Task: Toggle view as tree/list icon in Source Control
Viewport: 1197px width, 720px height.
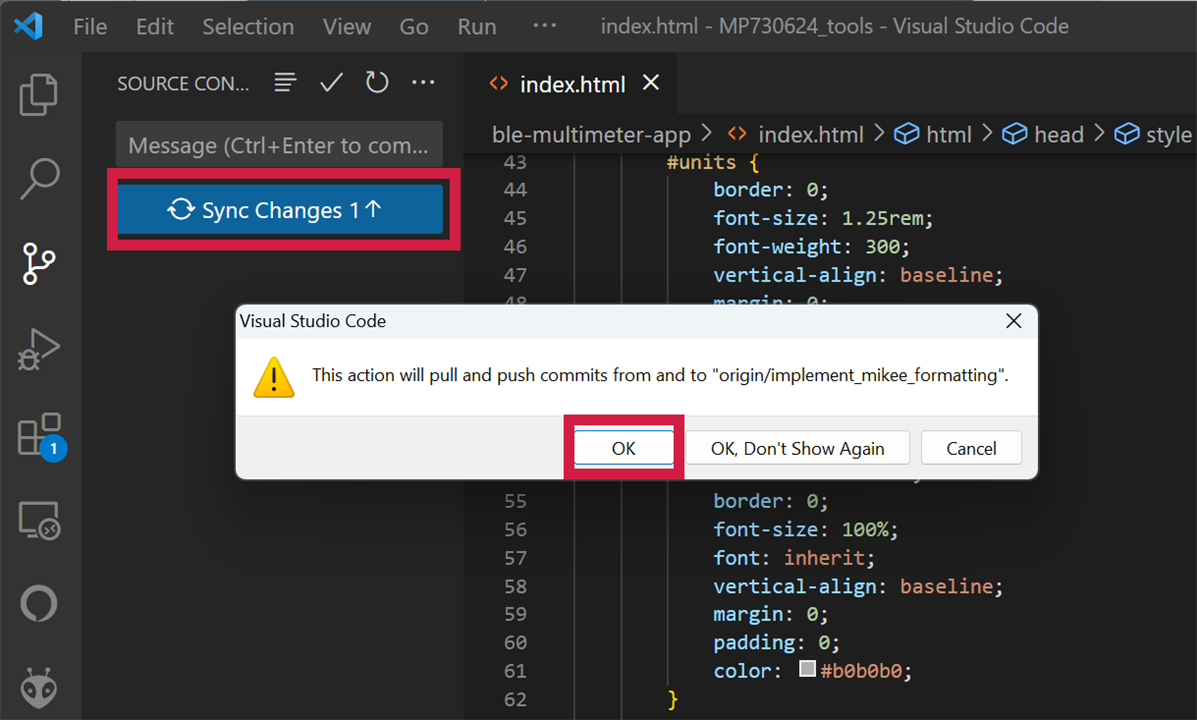Action: 286,82
